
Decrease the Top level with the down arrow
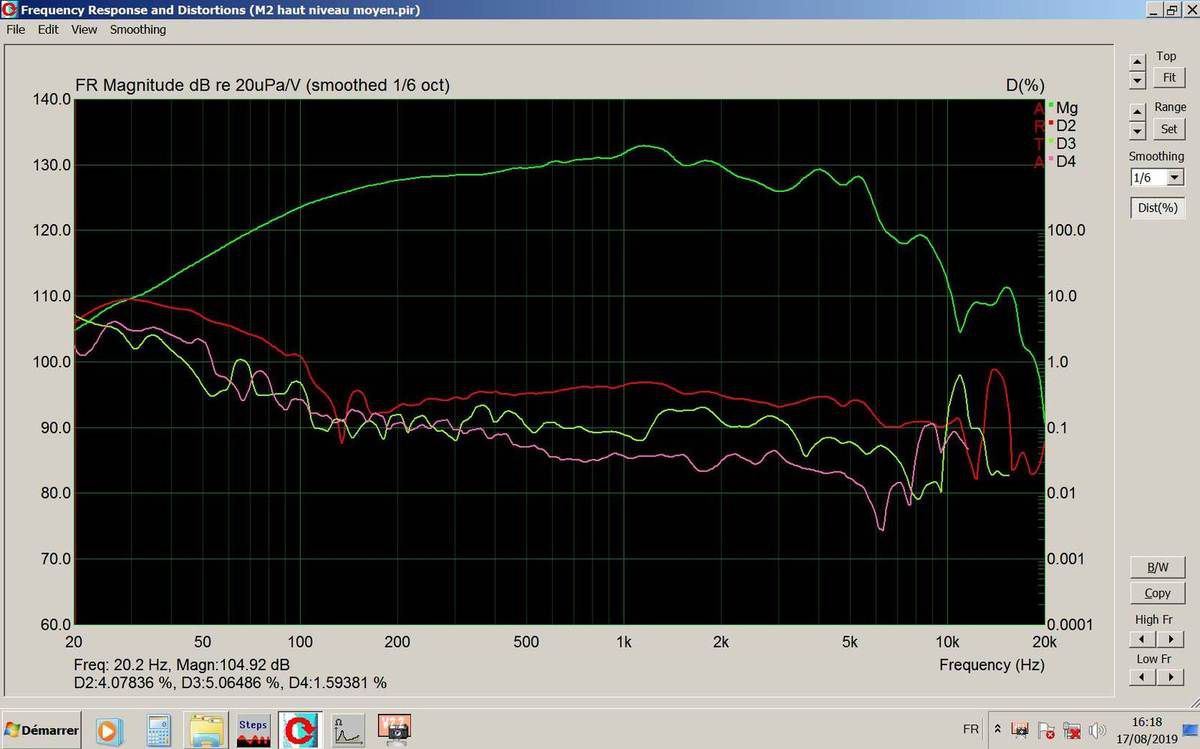point(1137,80)
